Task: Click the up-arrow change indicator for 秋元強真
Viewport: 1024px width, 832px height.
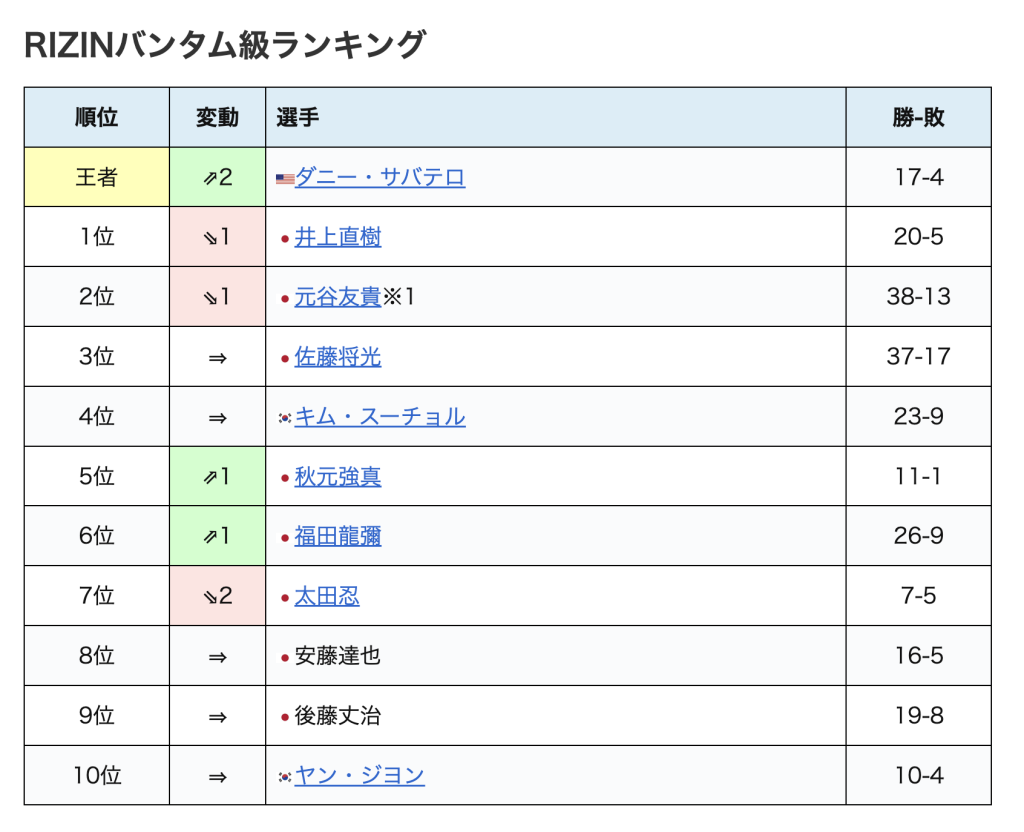Action: tap(217, 477)
